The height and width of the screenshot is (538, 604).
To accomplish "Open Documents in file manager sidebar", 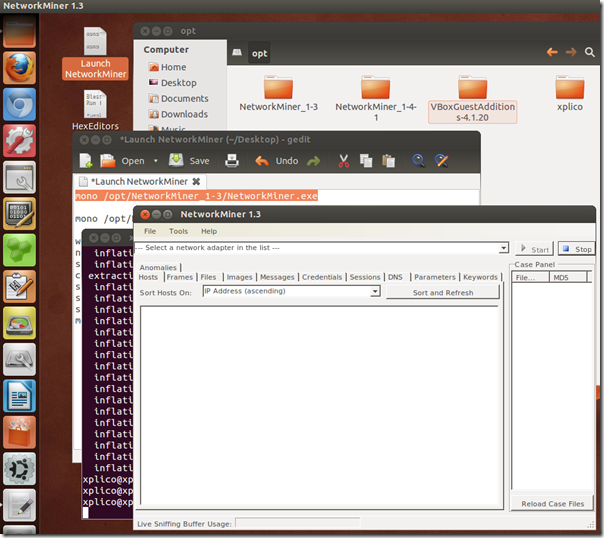I will pyautogui.click(x=178, y=99).
